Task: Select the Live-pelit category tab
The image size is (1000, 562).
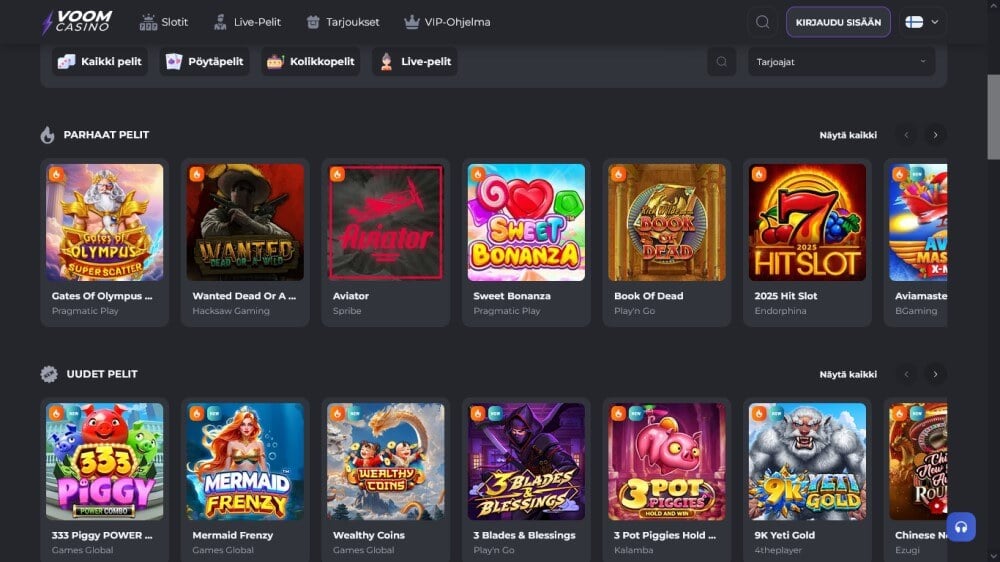Action: 415,62
